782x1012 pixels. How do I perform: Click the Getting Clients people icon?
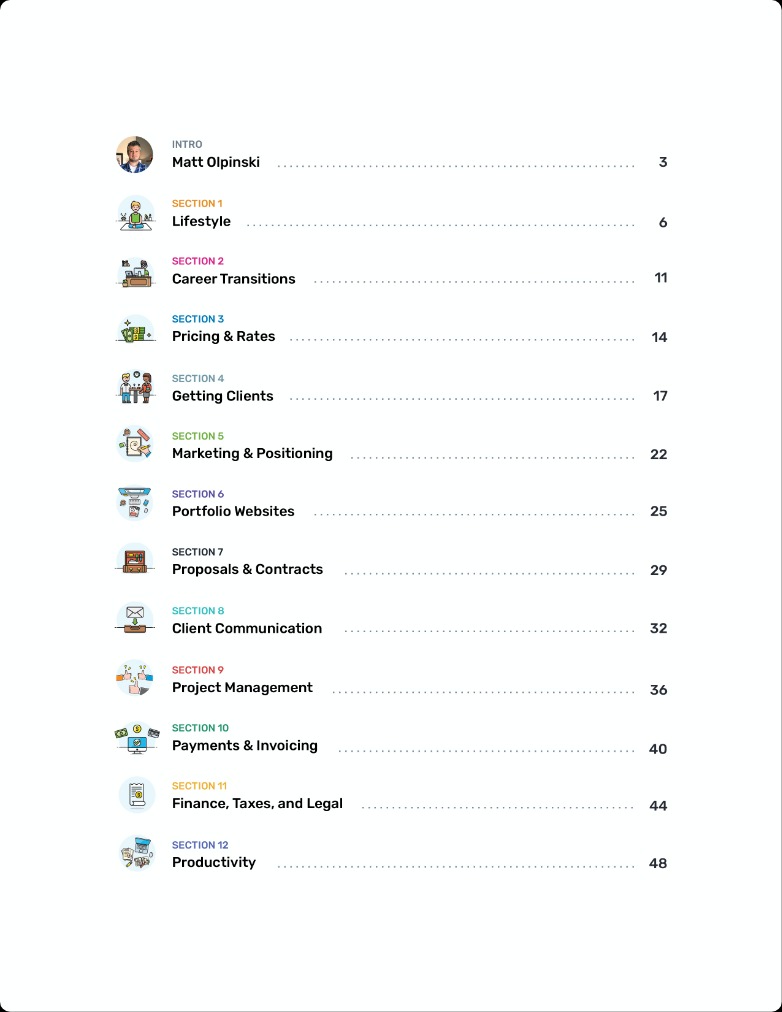[x=135, y=387]
